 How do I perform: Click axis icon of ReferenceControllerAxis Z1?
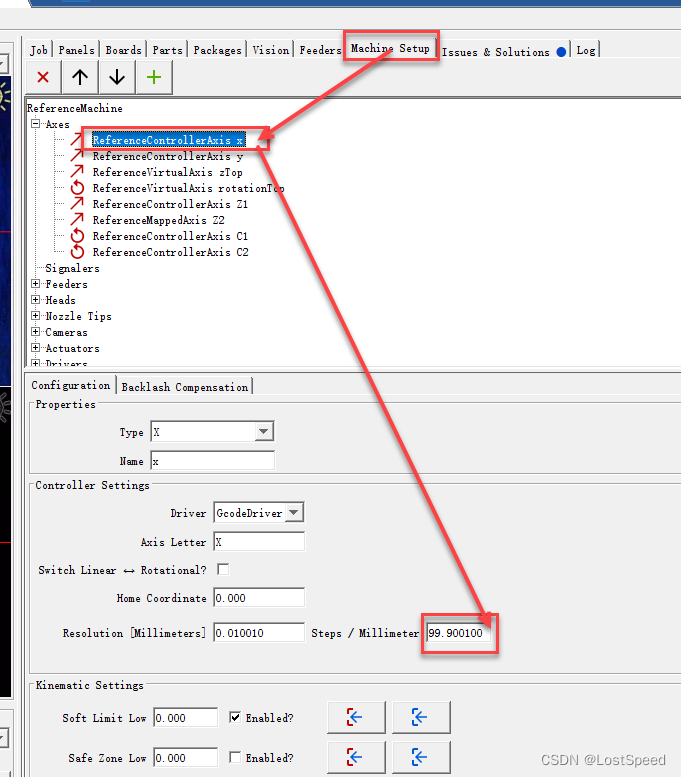point(77,204)
